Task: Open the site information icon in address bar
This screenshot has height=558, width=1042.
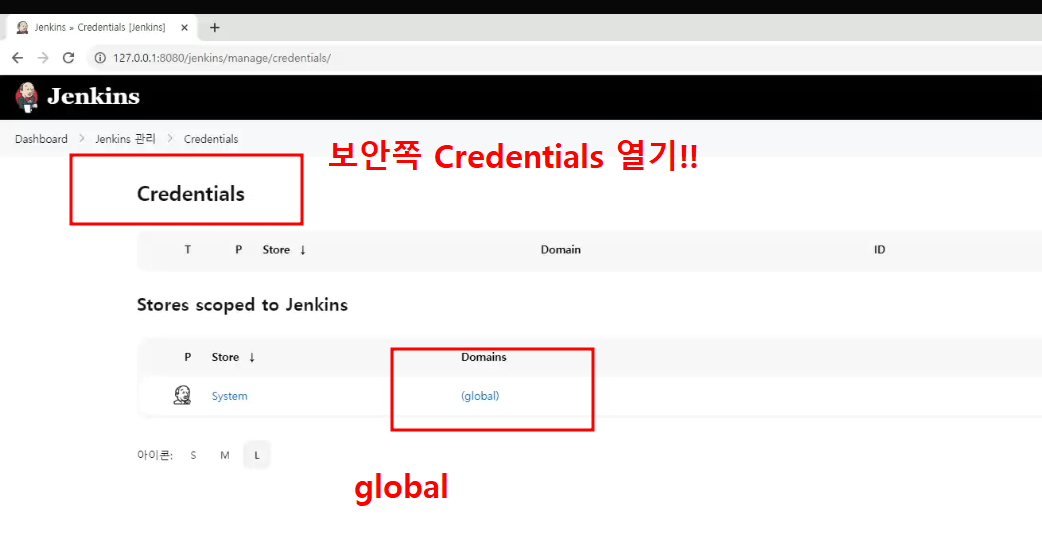Action: point(100,58)
